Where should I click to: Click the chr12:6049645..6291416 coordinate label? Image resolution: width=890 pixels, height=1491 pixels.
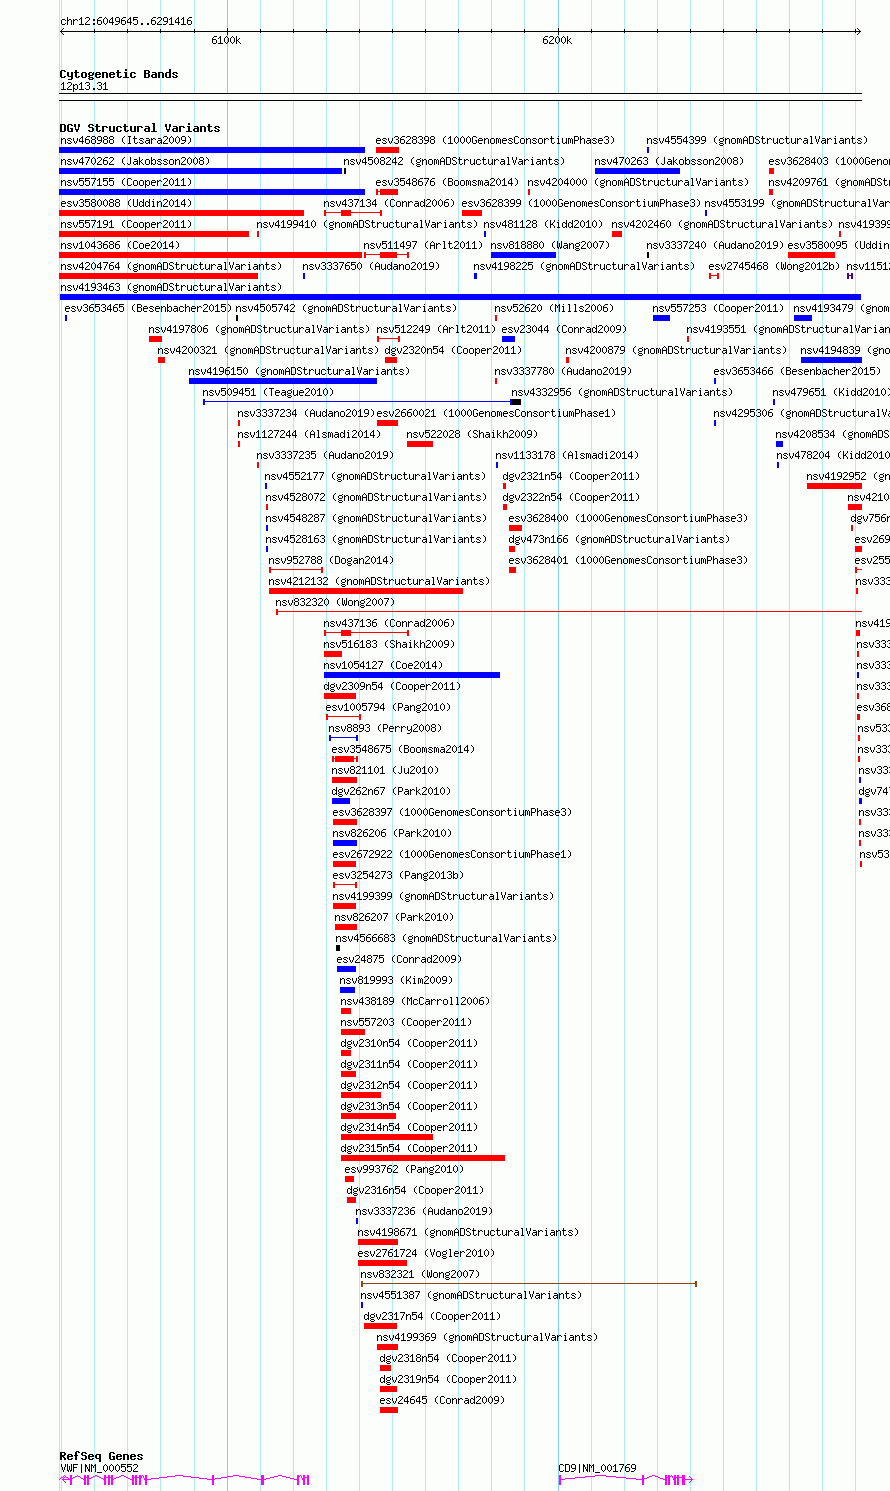point(126,21)
